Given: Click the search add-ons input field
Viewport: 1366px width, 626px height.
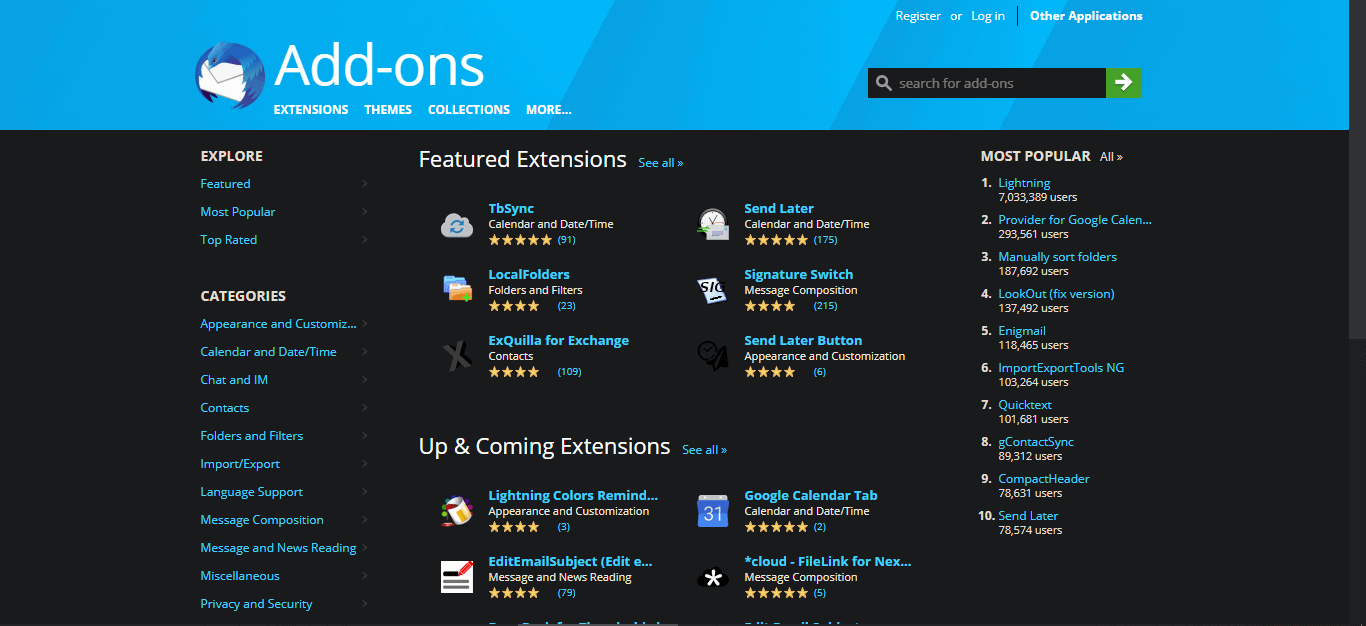Looking at the screenshot, I should click(990, 83).
